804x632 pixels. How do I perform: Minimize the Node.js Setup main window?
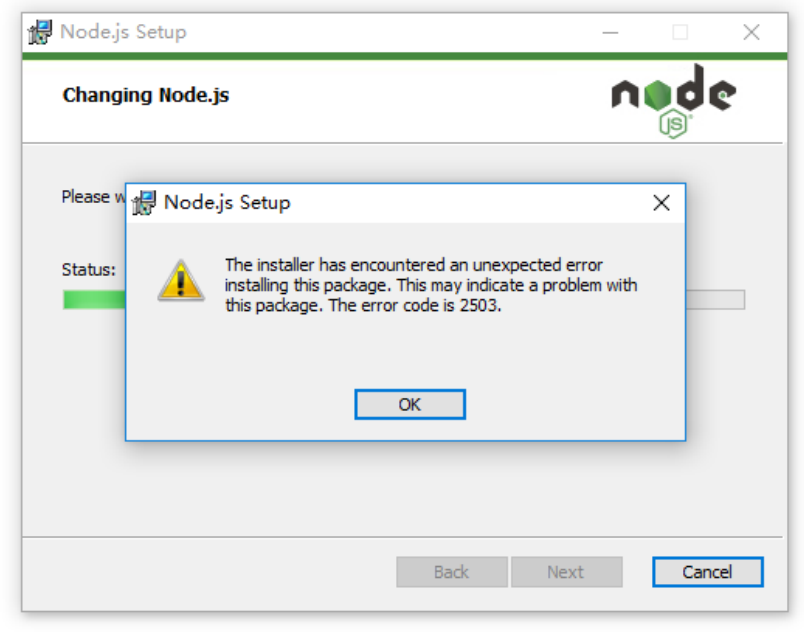coord(610,32)
